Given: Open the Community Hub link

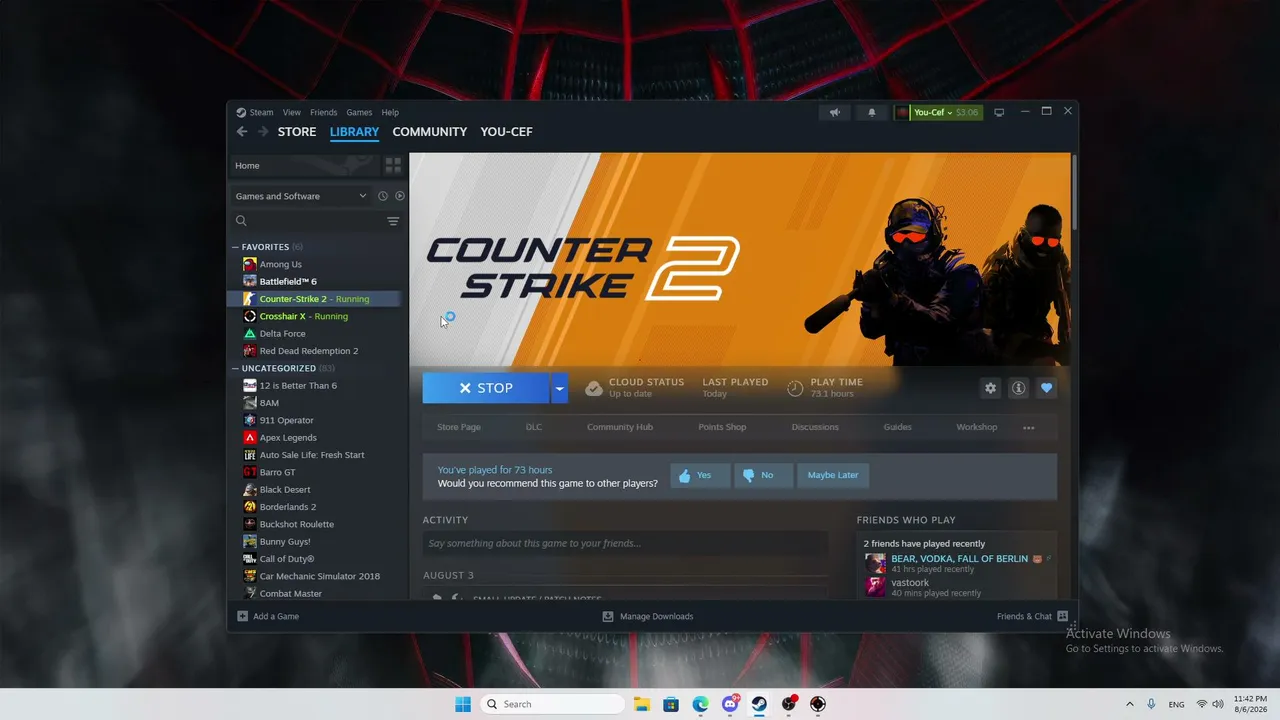Looking at the screenshot, I should (x=620, y=427).
